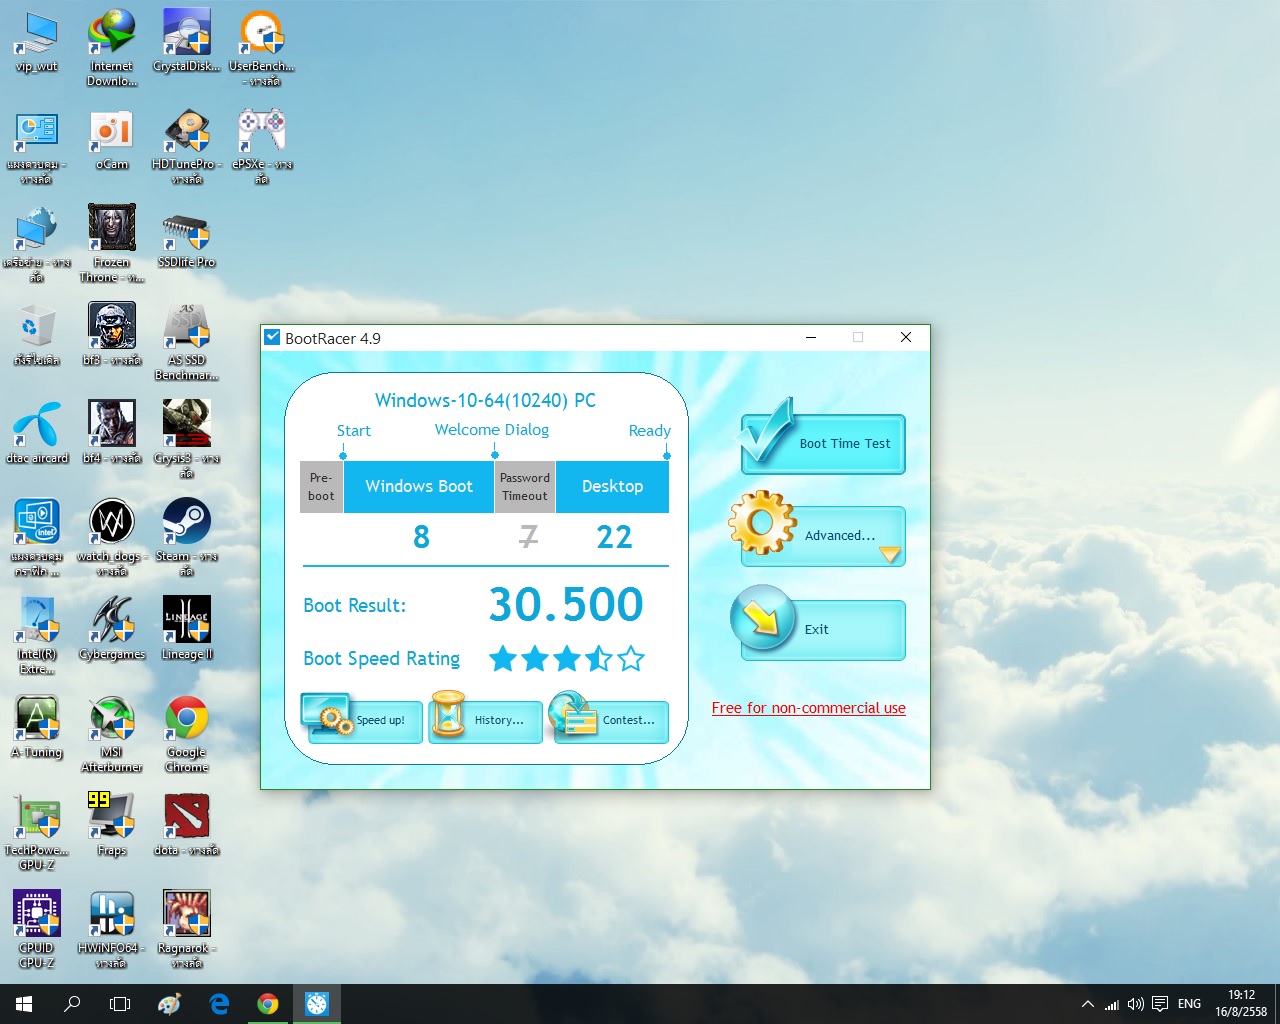This screenshot has width=1280, height=1024.
Task: Click the Exit button in BootRacer
Action: click(x=823, y=630)
